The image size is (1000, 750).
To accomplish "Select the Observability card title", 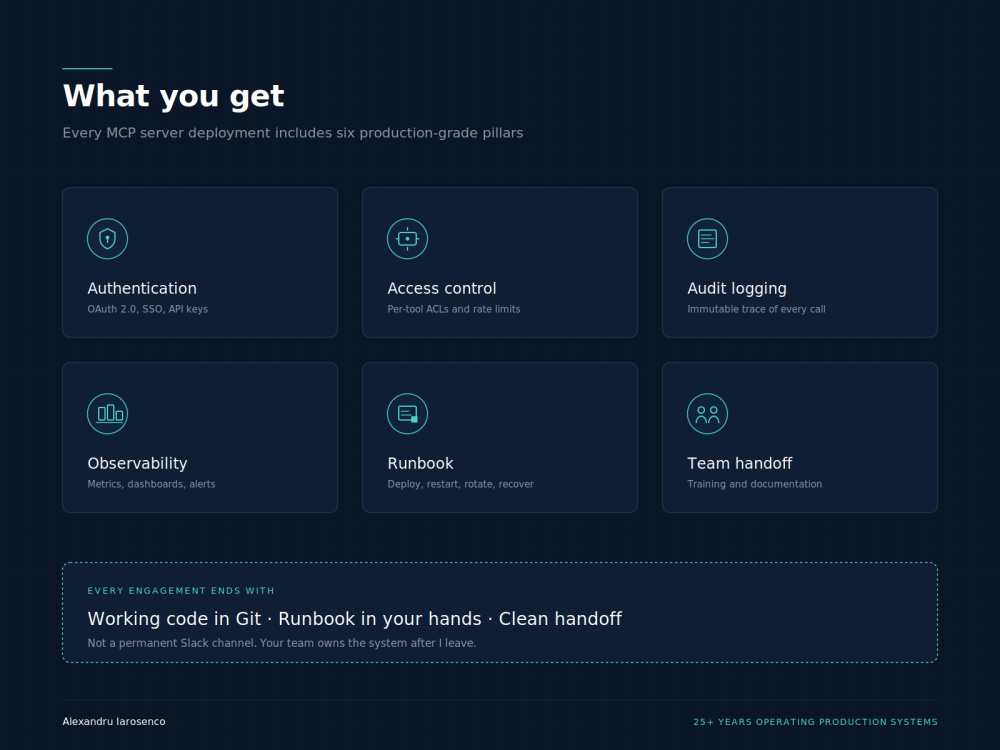I will pos(137,464).
